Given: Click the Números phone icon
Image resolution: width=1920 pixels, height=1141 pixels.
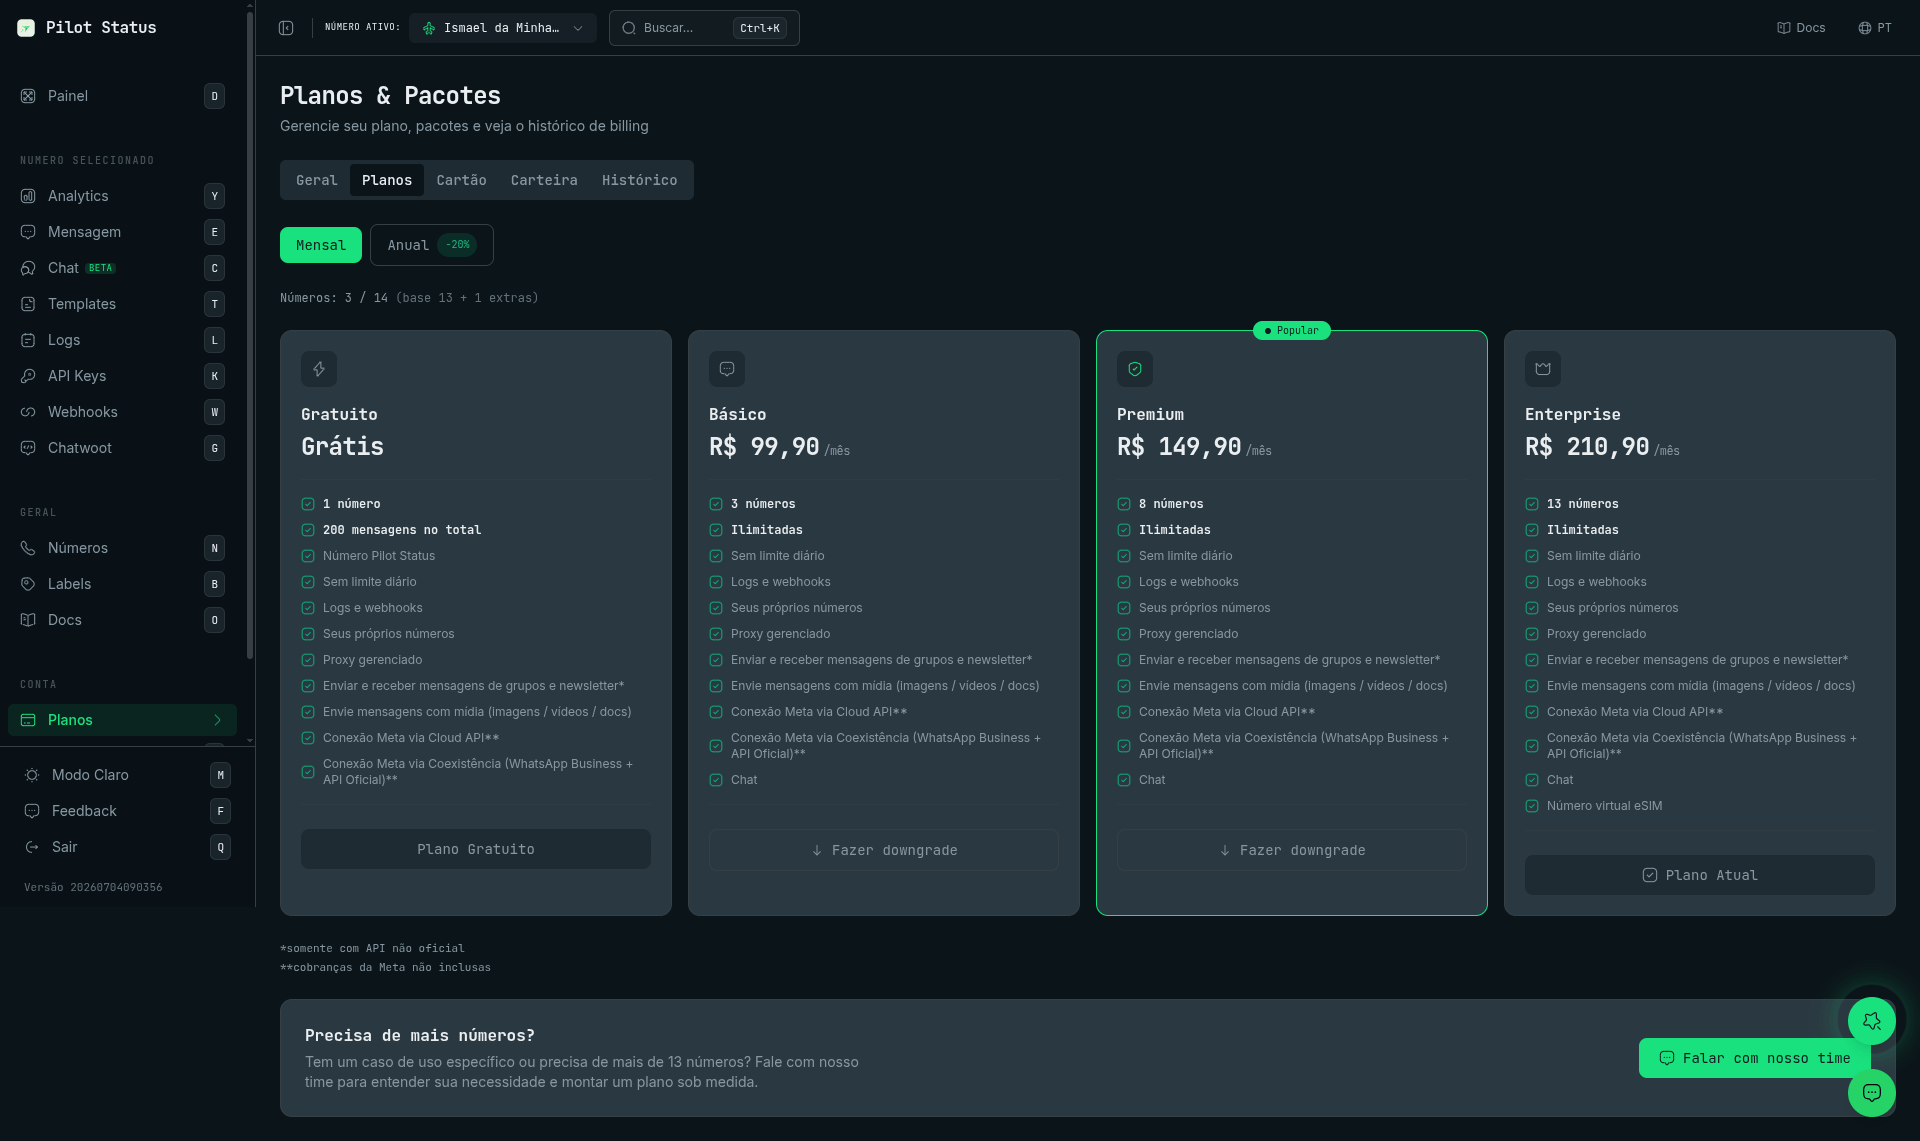Looking at the screenshot, I should pos(28,548).
